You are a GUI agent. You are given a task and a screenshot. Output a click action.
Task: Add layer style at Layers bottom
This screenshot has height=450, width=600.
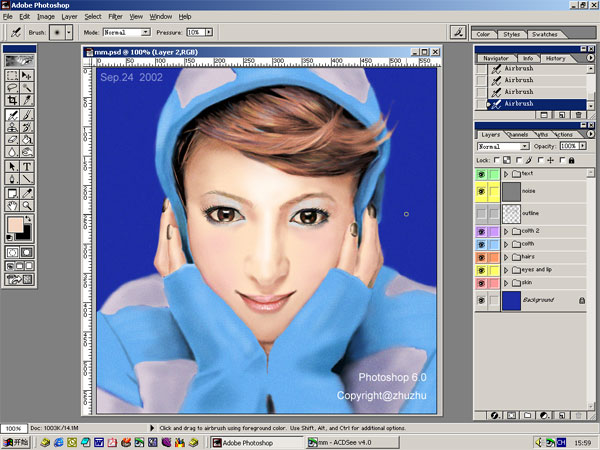coord(494,415)
